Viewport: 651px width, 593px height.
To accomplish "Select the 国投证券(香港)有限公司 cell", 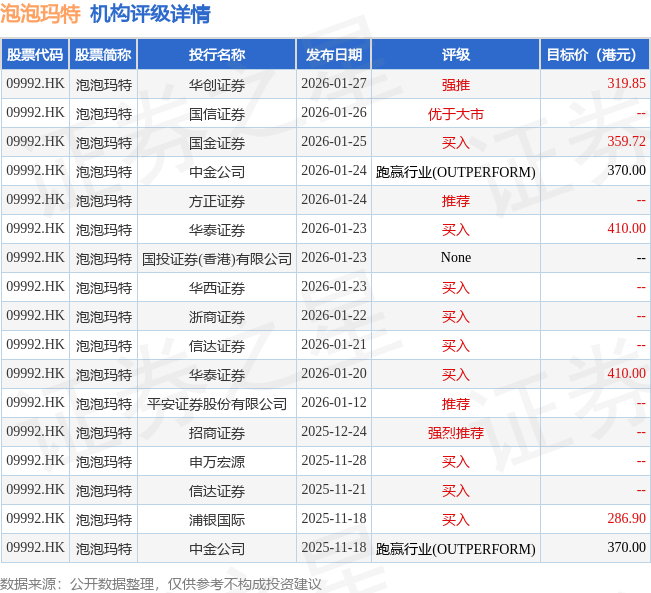I will (x=217, y=259).
